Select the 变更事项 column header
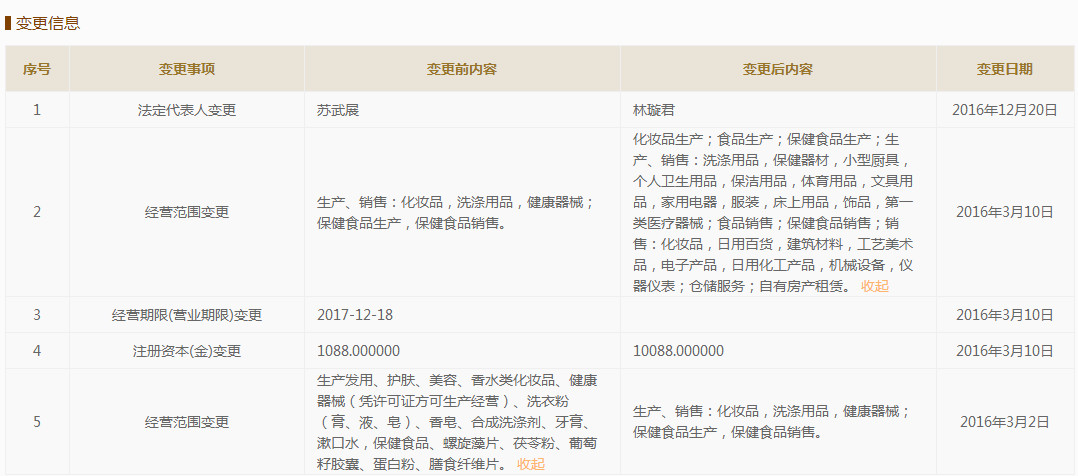The height and width of the screenshot is (476, 1078). pyautogui.click(x=187, y=69)
